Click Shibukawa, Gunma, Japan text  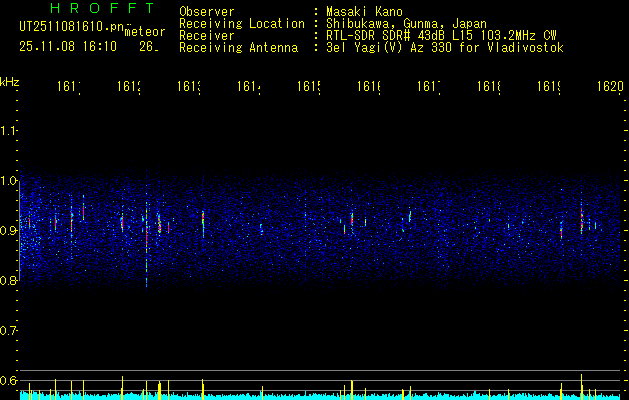pos(406,24)
